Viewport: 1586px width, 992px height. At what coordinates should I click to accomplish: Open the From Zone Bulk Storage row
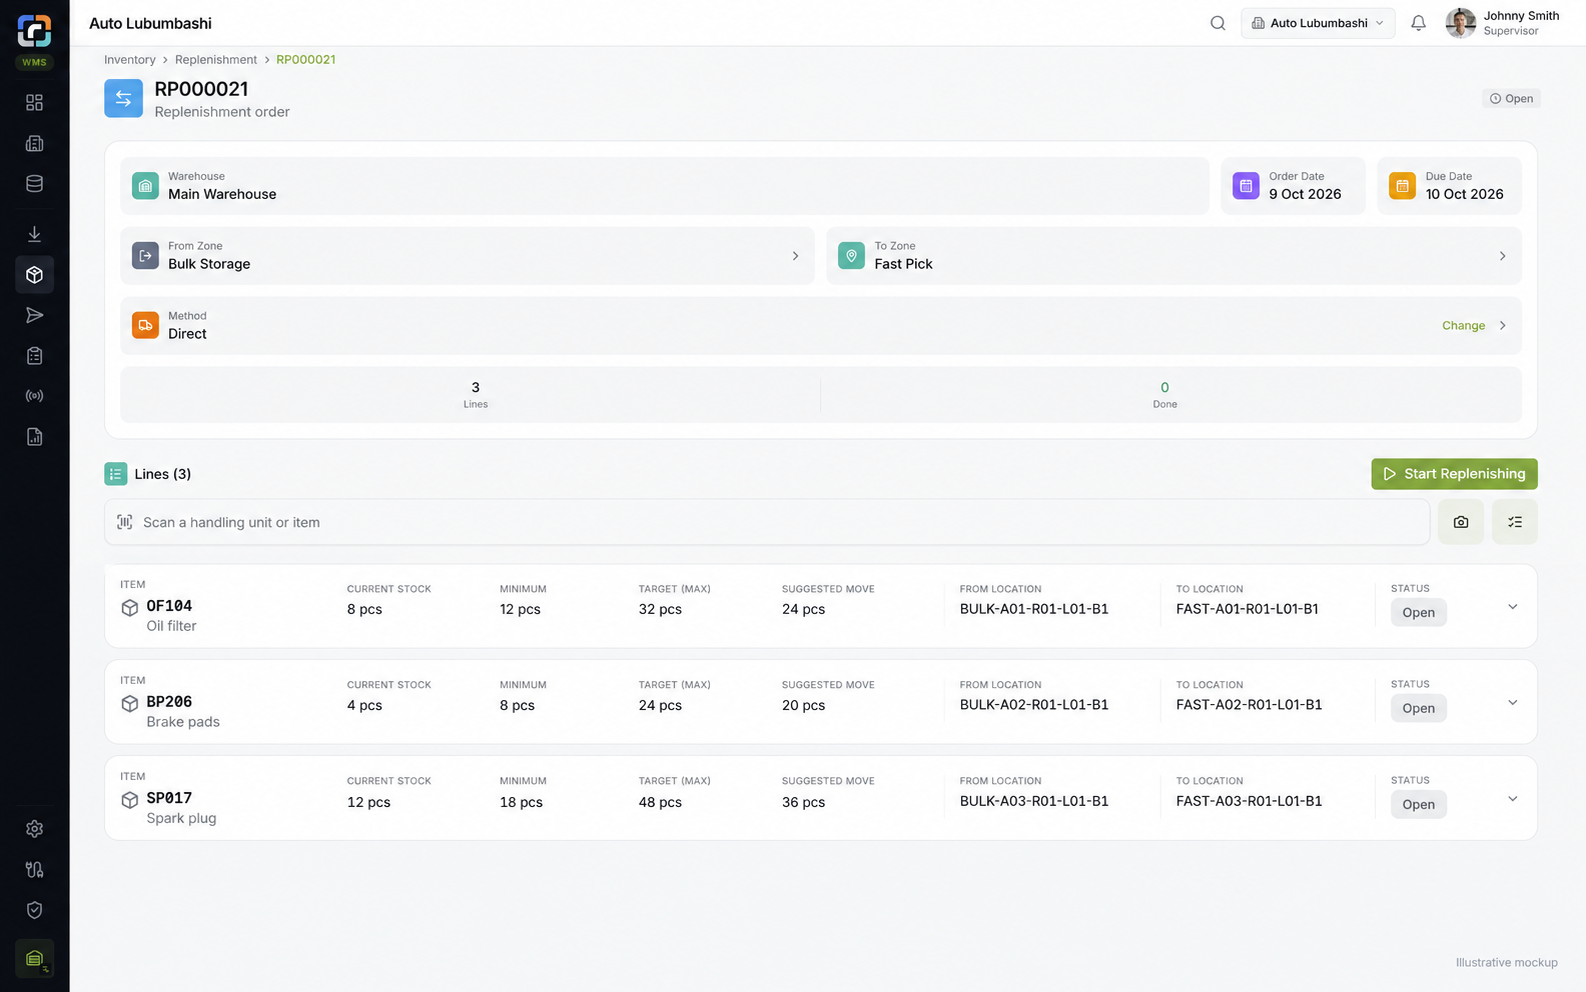(467, 256)
